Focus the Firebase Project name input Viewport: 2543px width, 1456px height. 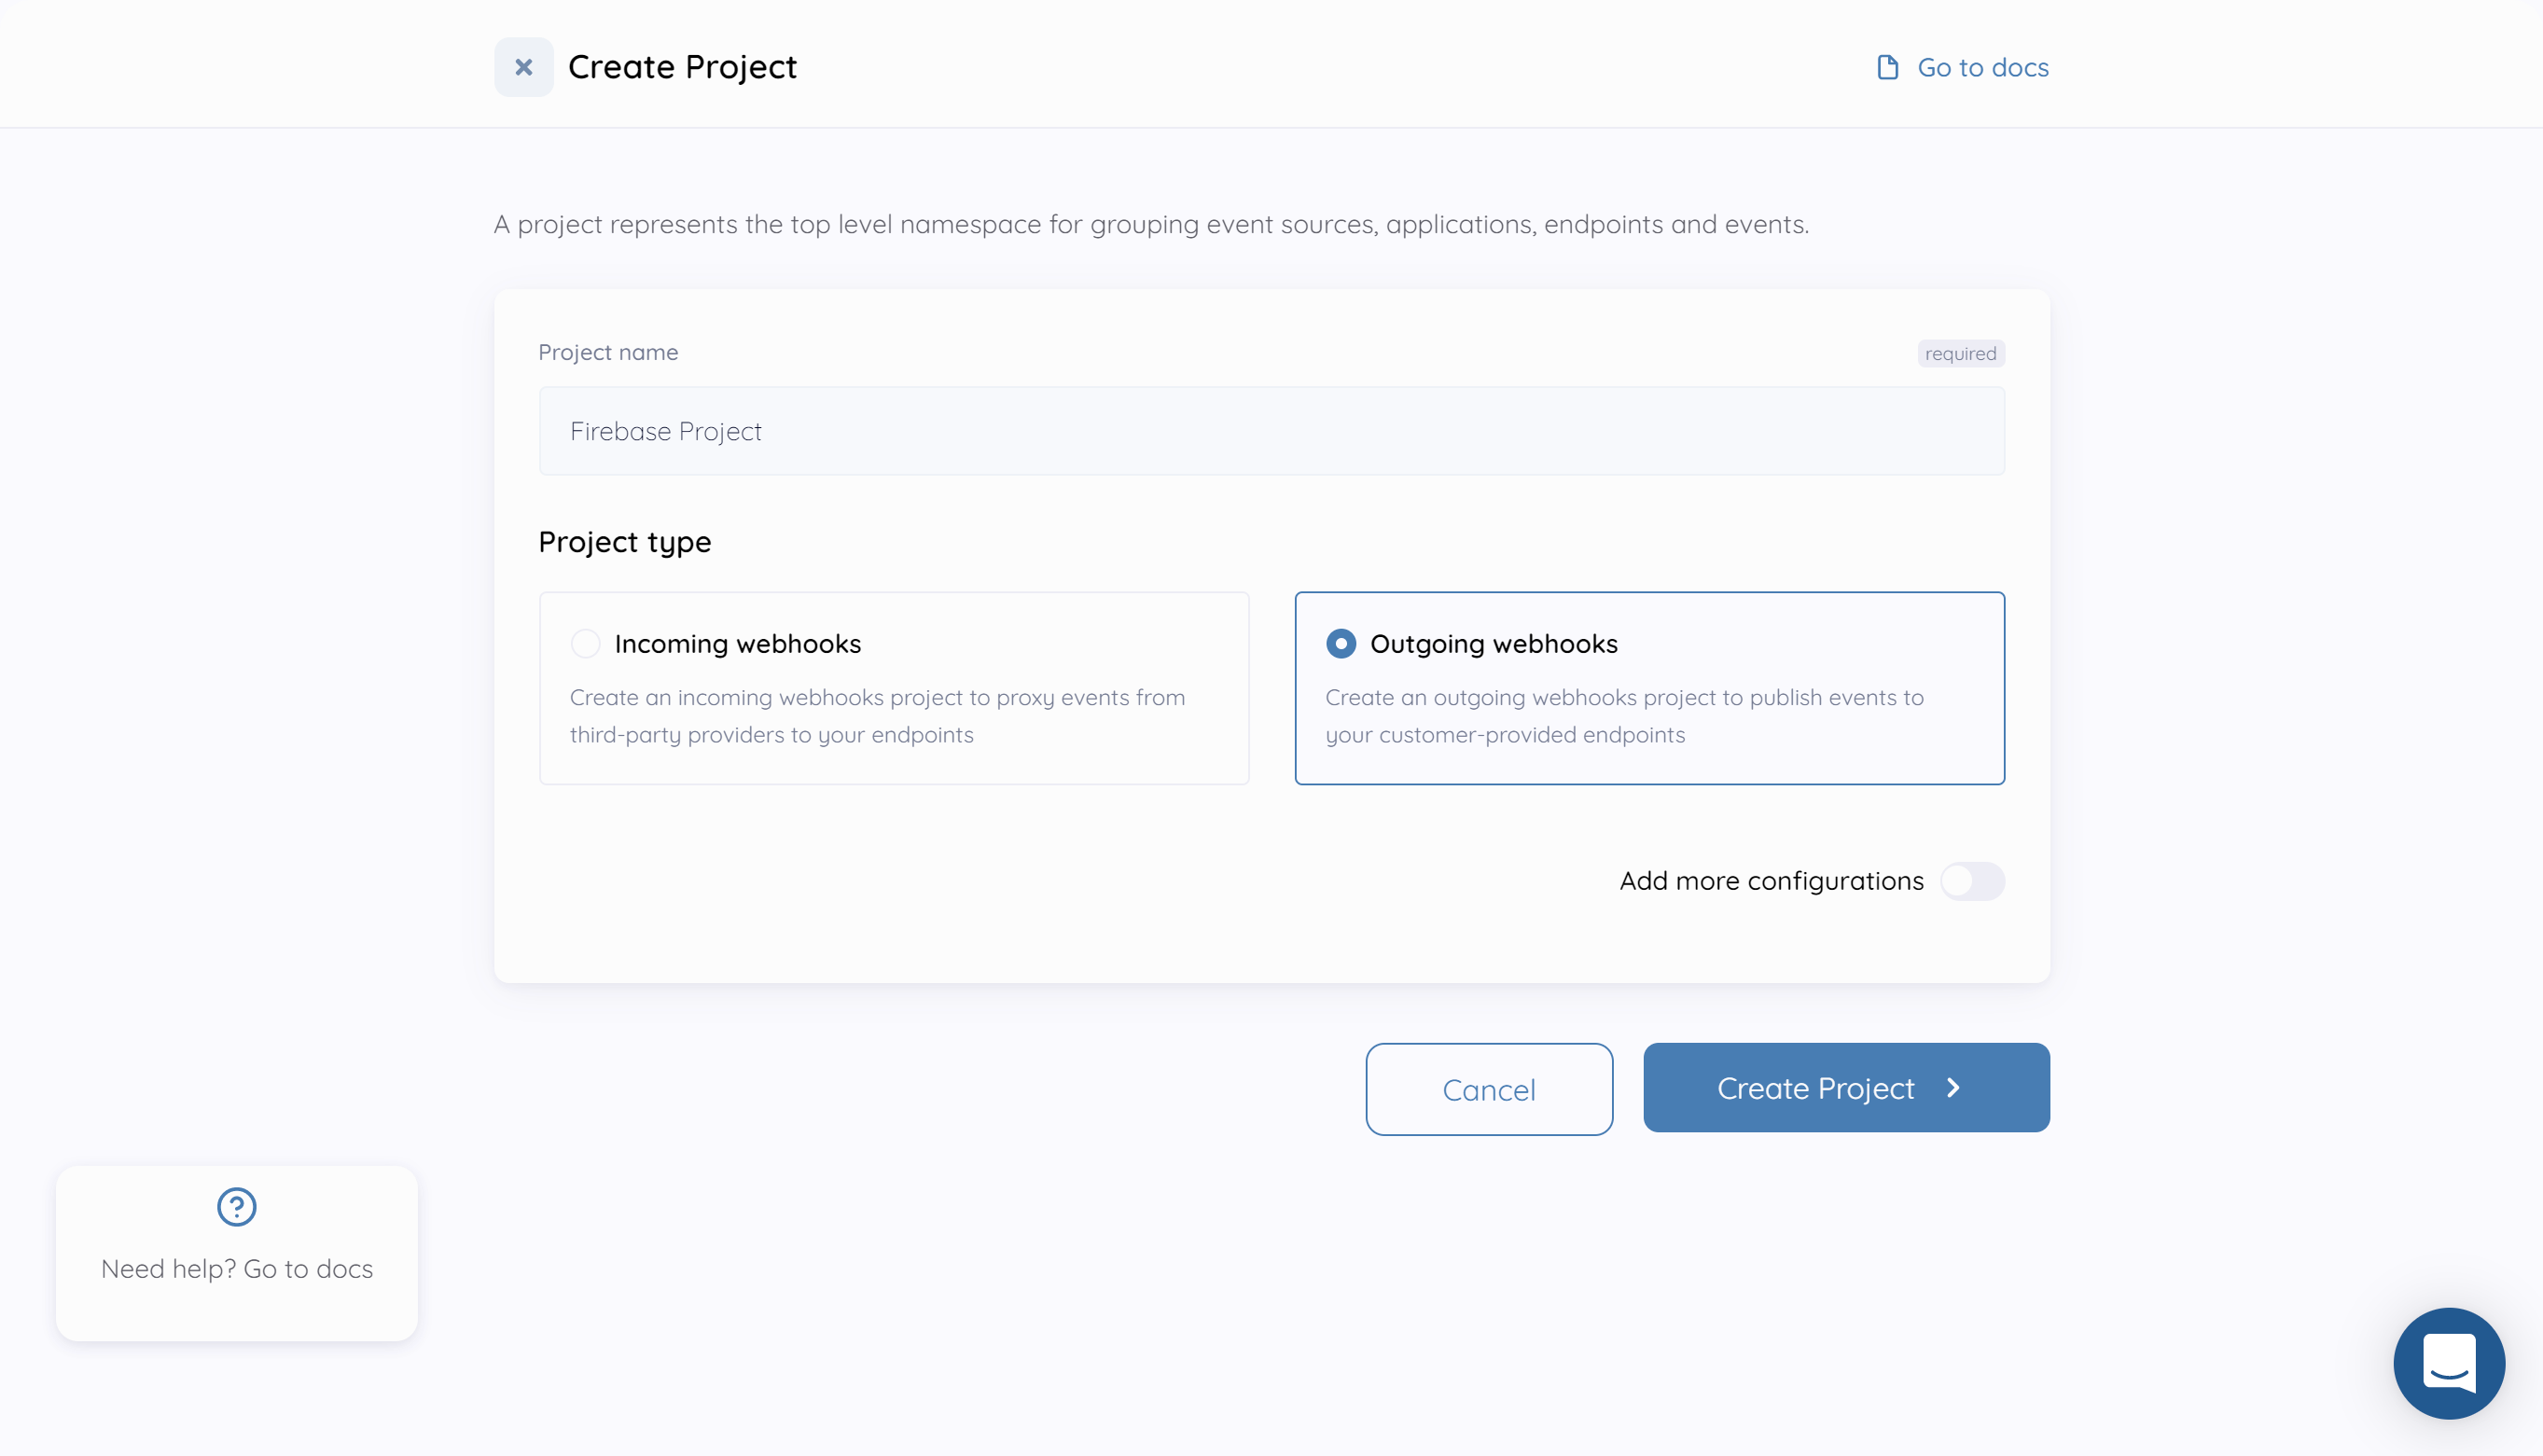point(1271,431)
